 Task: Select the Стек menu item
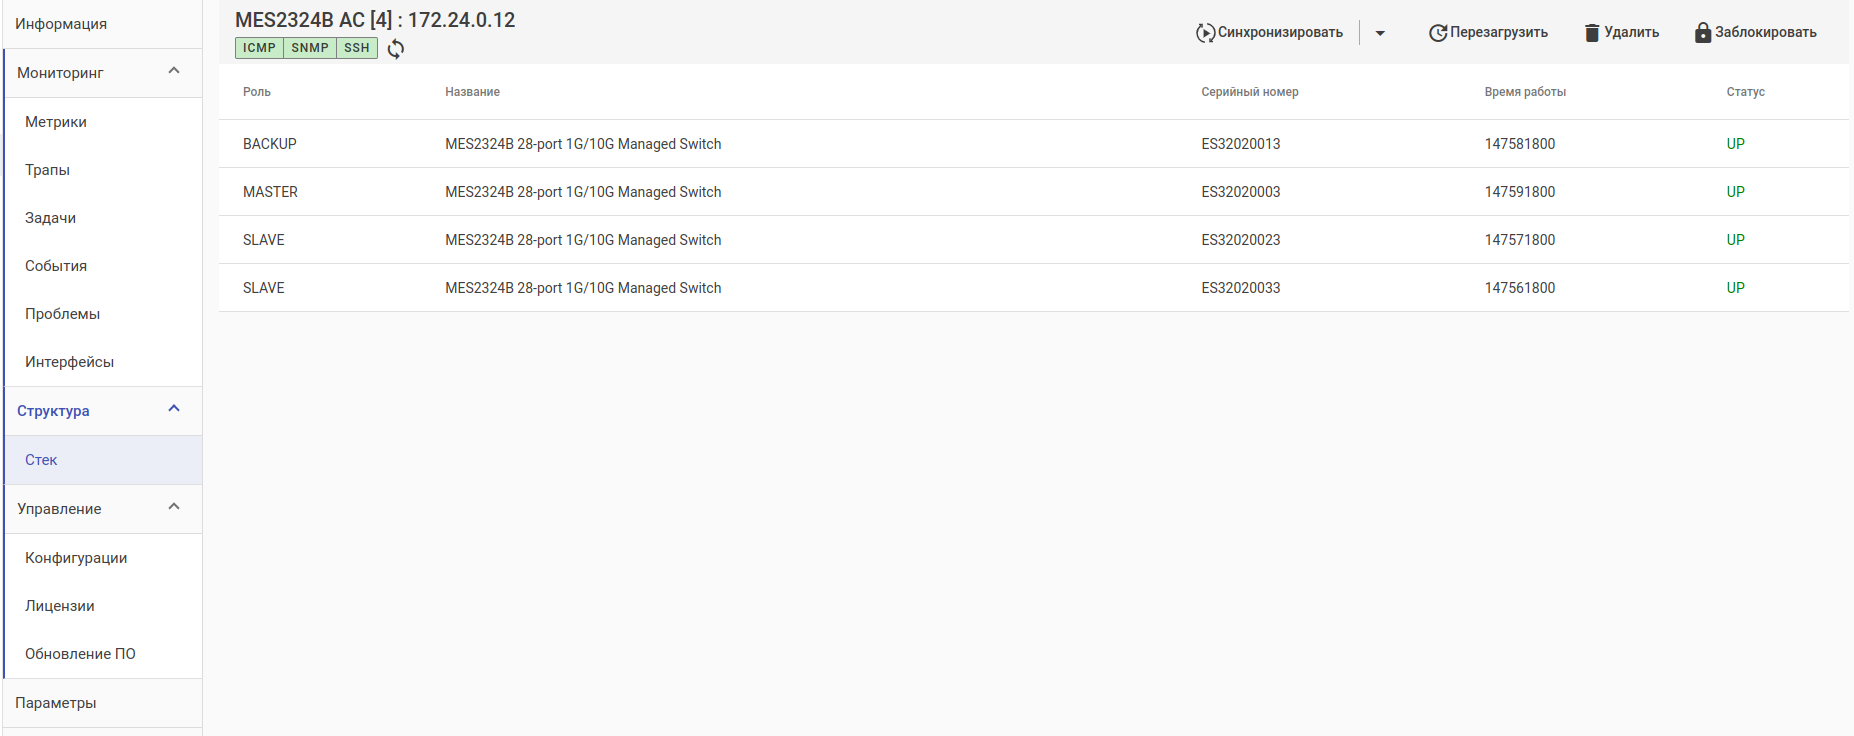pyautogui.click(x=102, y=460)
